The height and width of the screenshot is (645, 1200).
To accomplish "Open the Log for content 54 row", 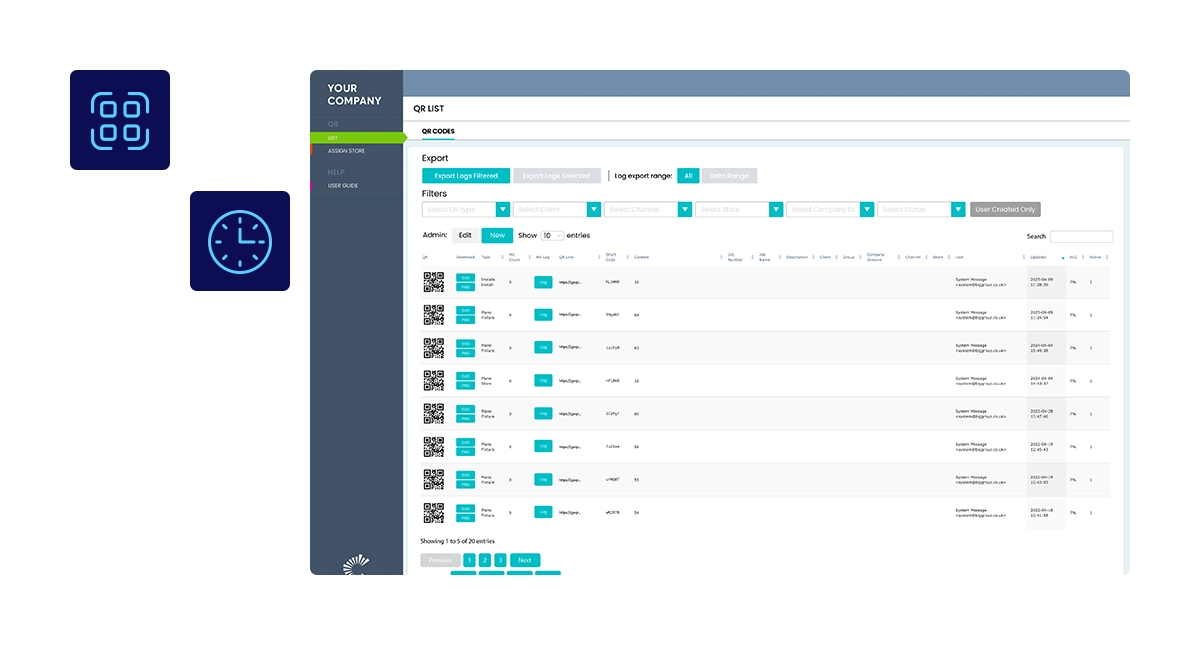I will pos(543,512).
